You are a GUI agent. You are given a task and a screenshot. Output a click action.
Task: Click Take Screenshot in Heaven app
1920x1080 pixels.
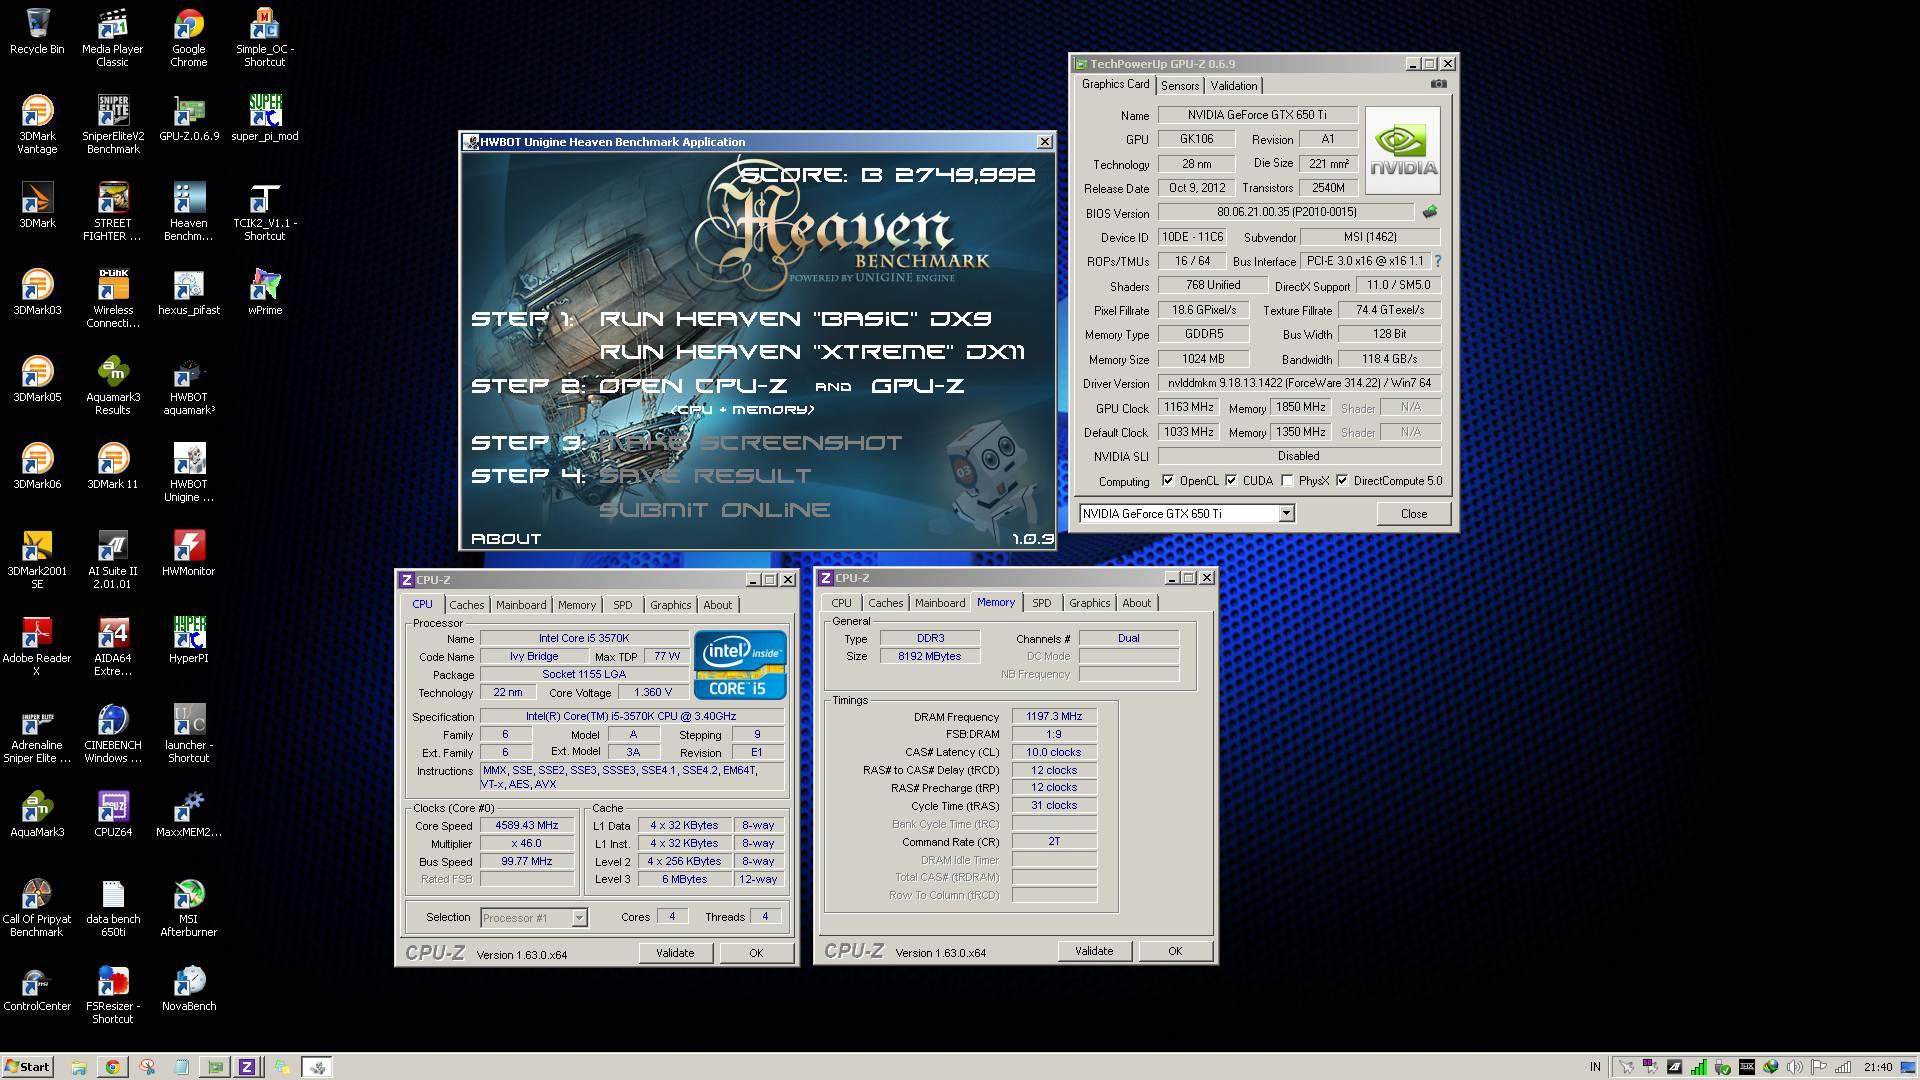(x=750, y=443)
